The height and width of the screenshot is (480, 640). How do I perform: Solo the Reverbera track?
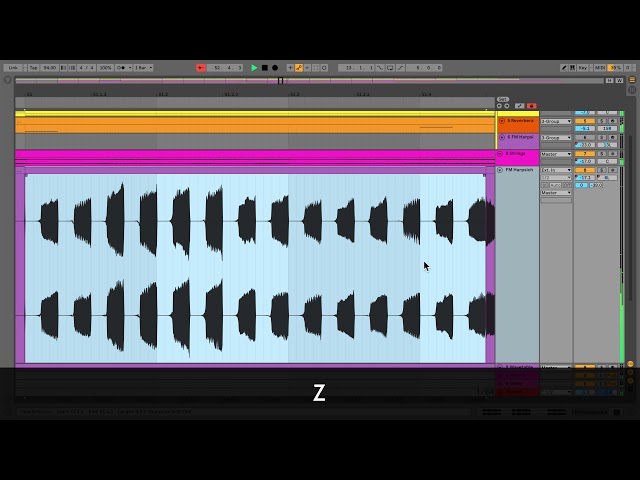click(x=601, y=121)
